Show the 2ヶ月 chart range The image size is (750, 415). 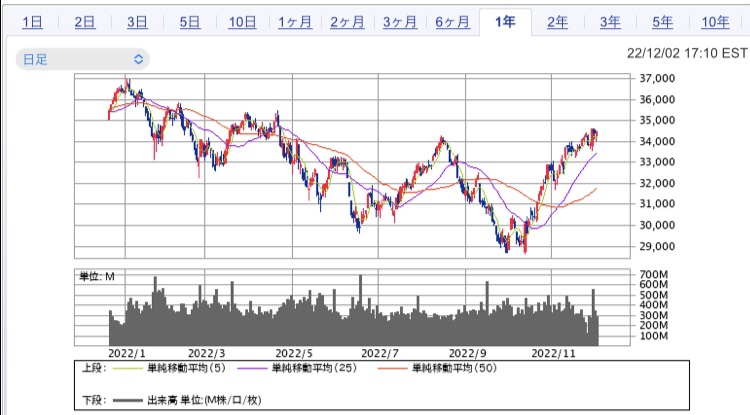pos(347,22)
